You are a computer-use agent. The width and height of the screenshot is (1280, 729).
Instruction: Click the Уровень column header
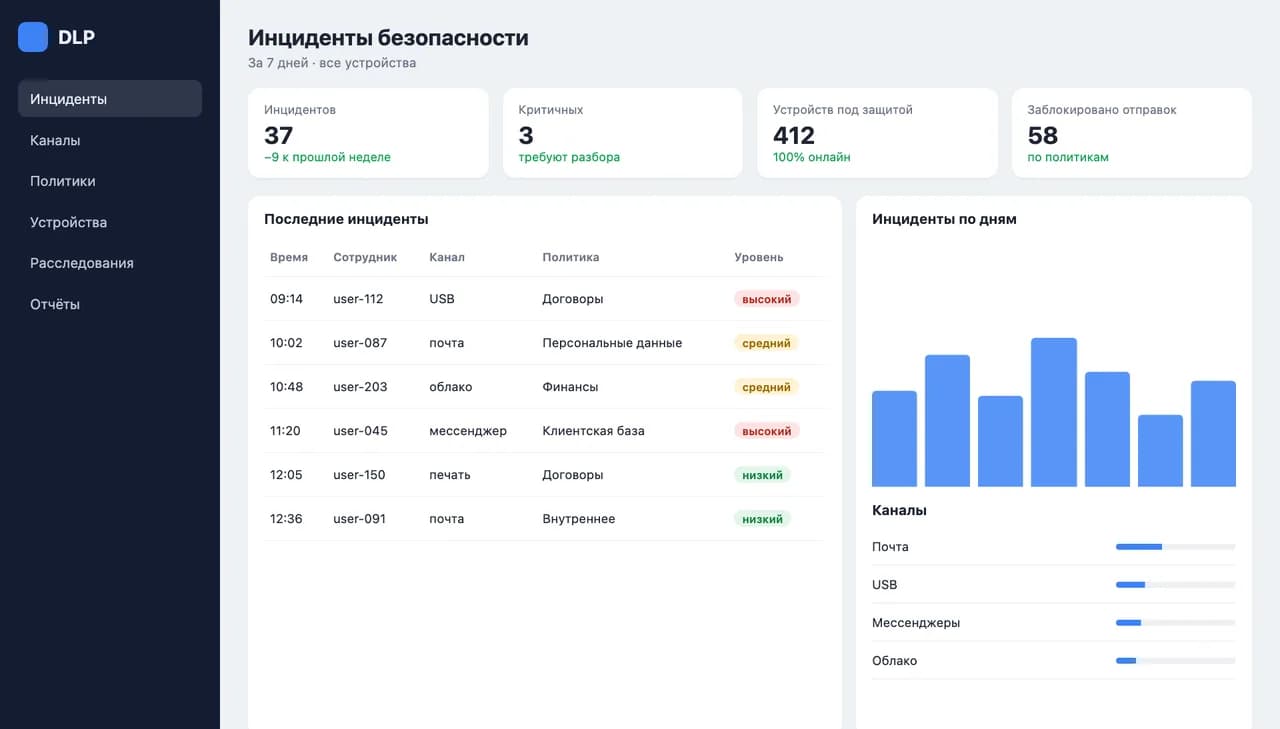pos(759,257)
